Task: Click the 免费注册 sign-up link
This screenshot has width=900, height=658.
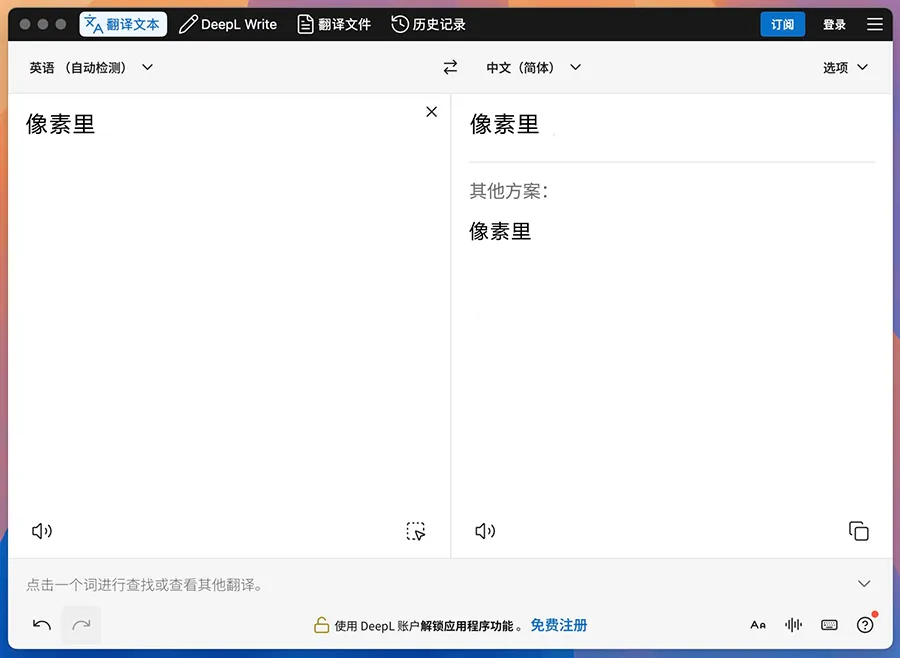Action: tap(558, 625)
